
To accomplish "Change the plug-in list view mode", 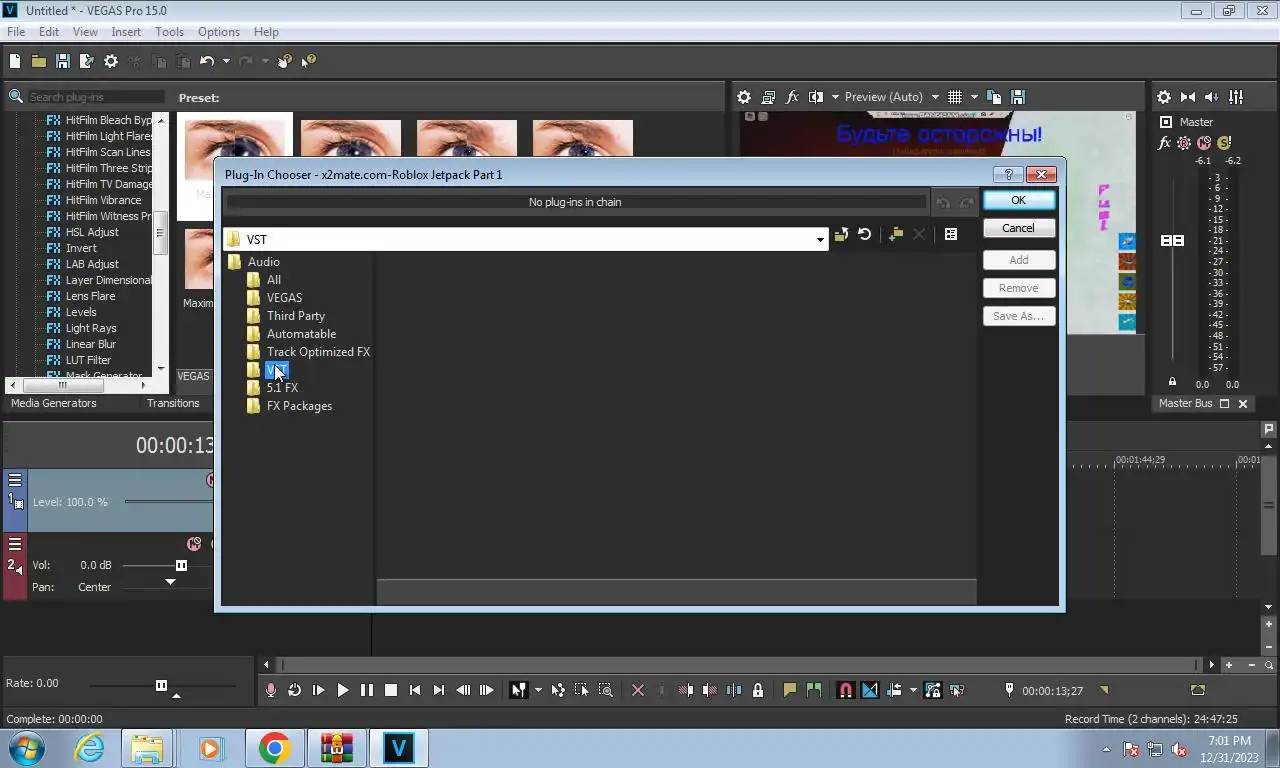I will (951, 234).
